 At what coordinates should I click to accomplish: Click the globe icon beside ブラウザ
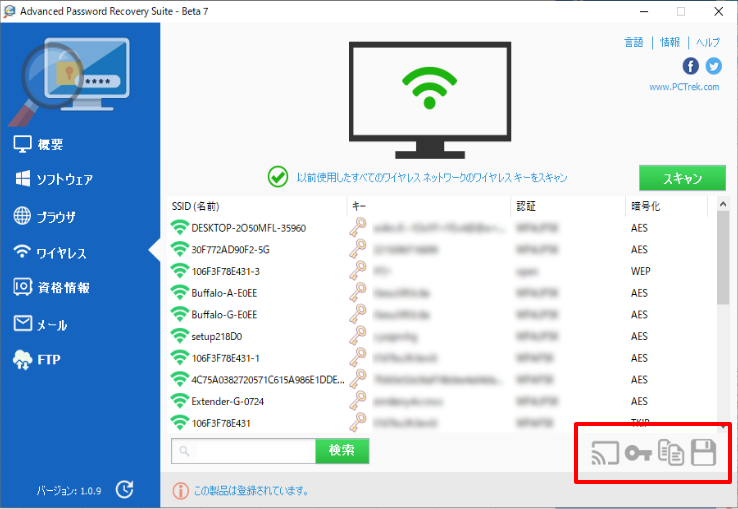22,216
